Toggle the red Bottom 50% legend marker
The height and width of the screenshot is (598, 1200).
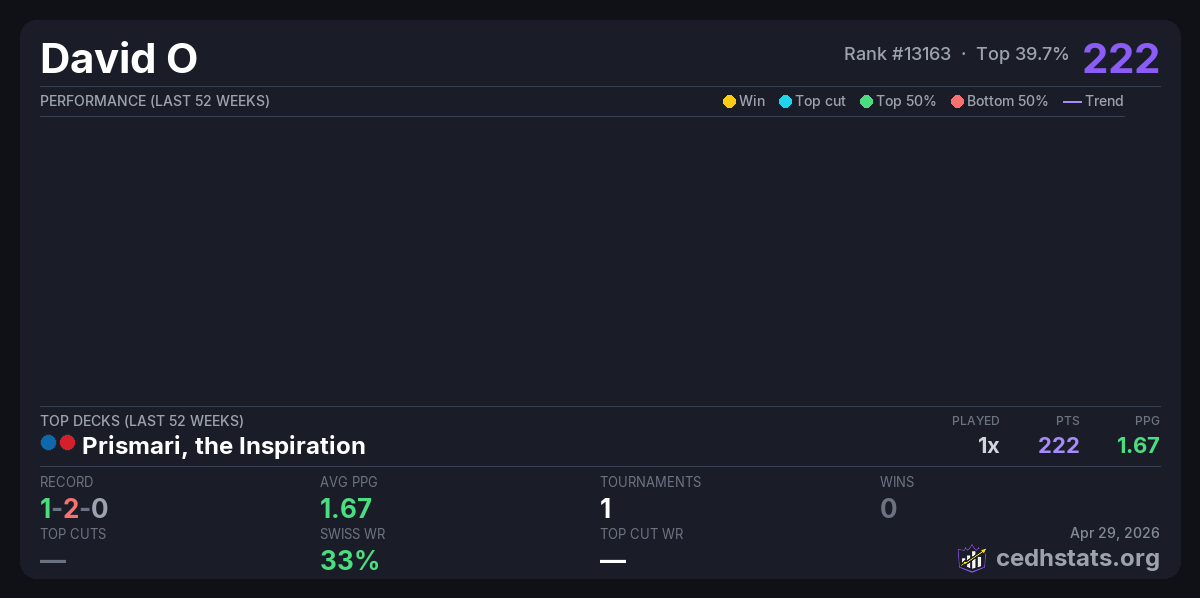click(957, 101)
